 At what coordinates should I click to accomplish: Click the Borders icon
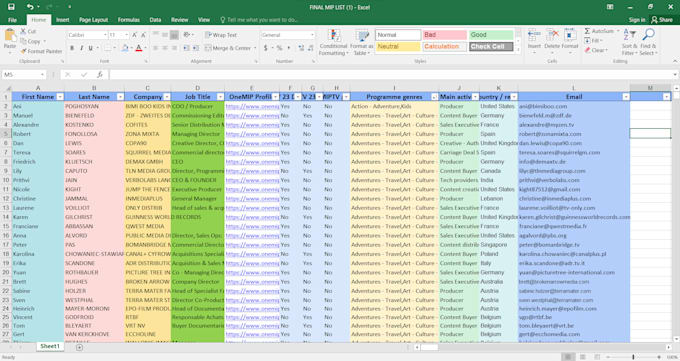point(108,48)
